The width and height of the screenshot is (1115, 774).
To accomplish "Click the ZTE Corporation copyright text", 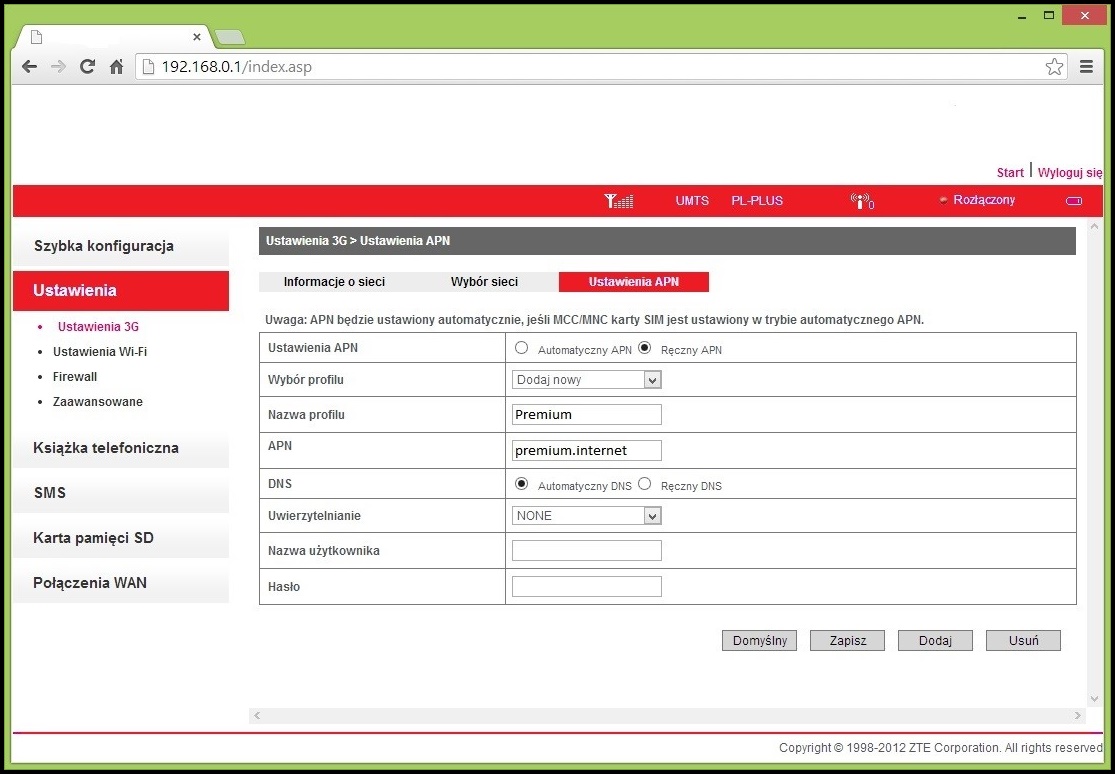I will [941, 748].
